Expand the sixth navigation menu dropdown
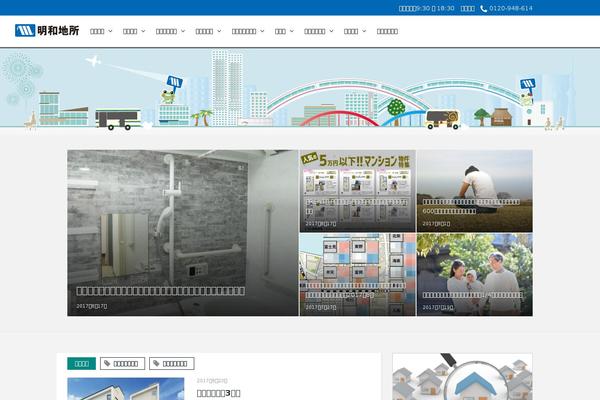The height and width of the screenshot is (400, 600). tap(284, 31)
